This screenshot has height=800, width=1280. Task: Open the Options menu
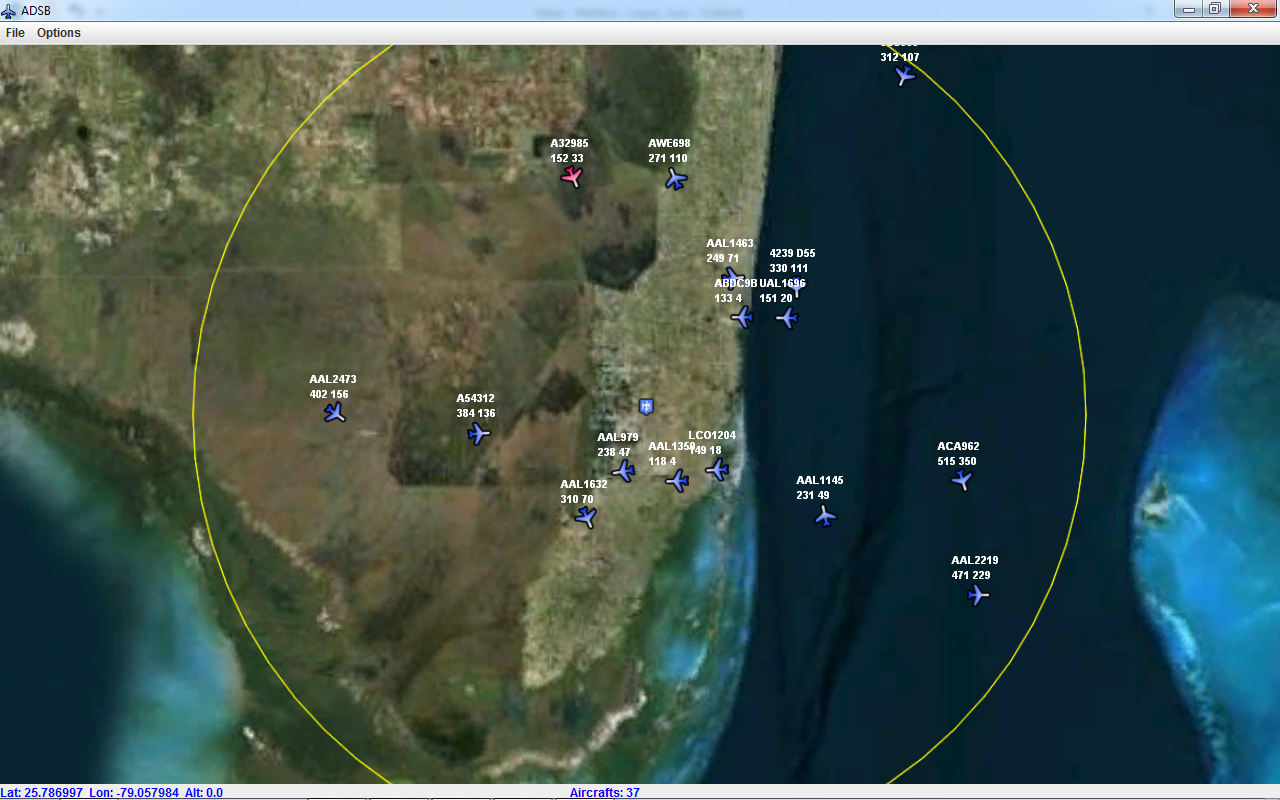[x=59, y=33]
